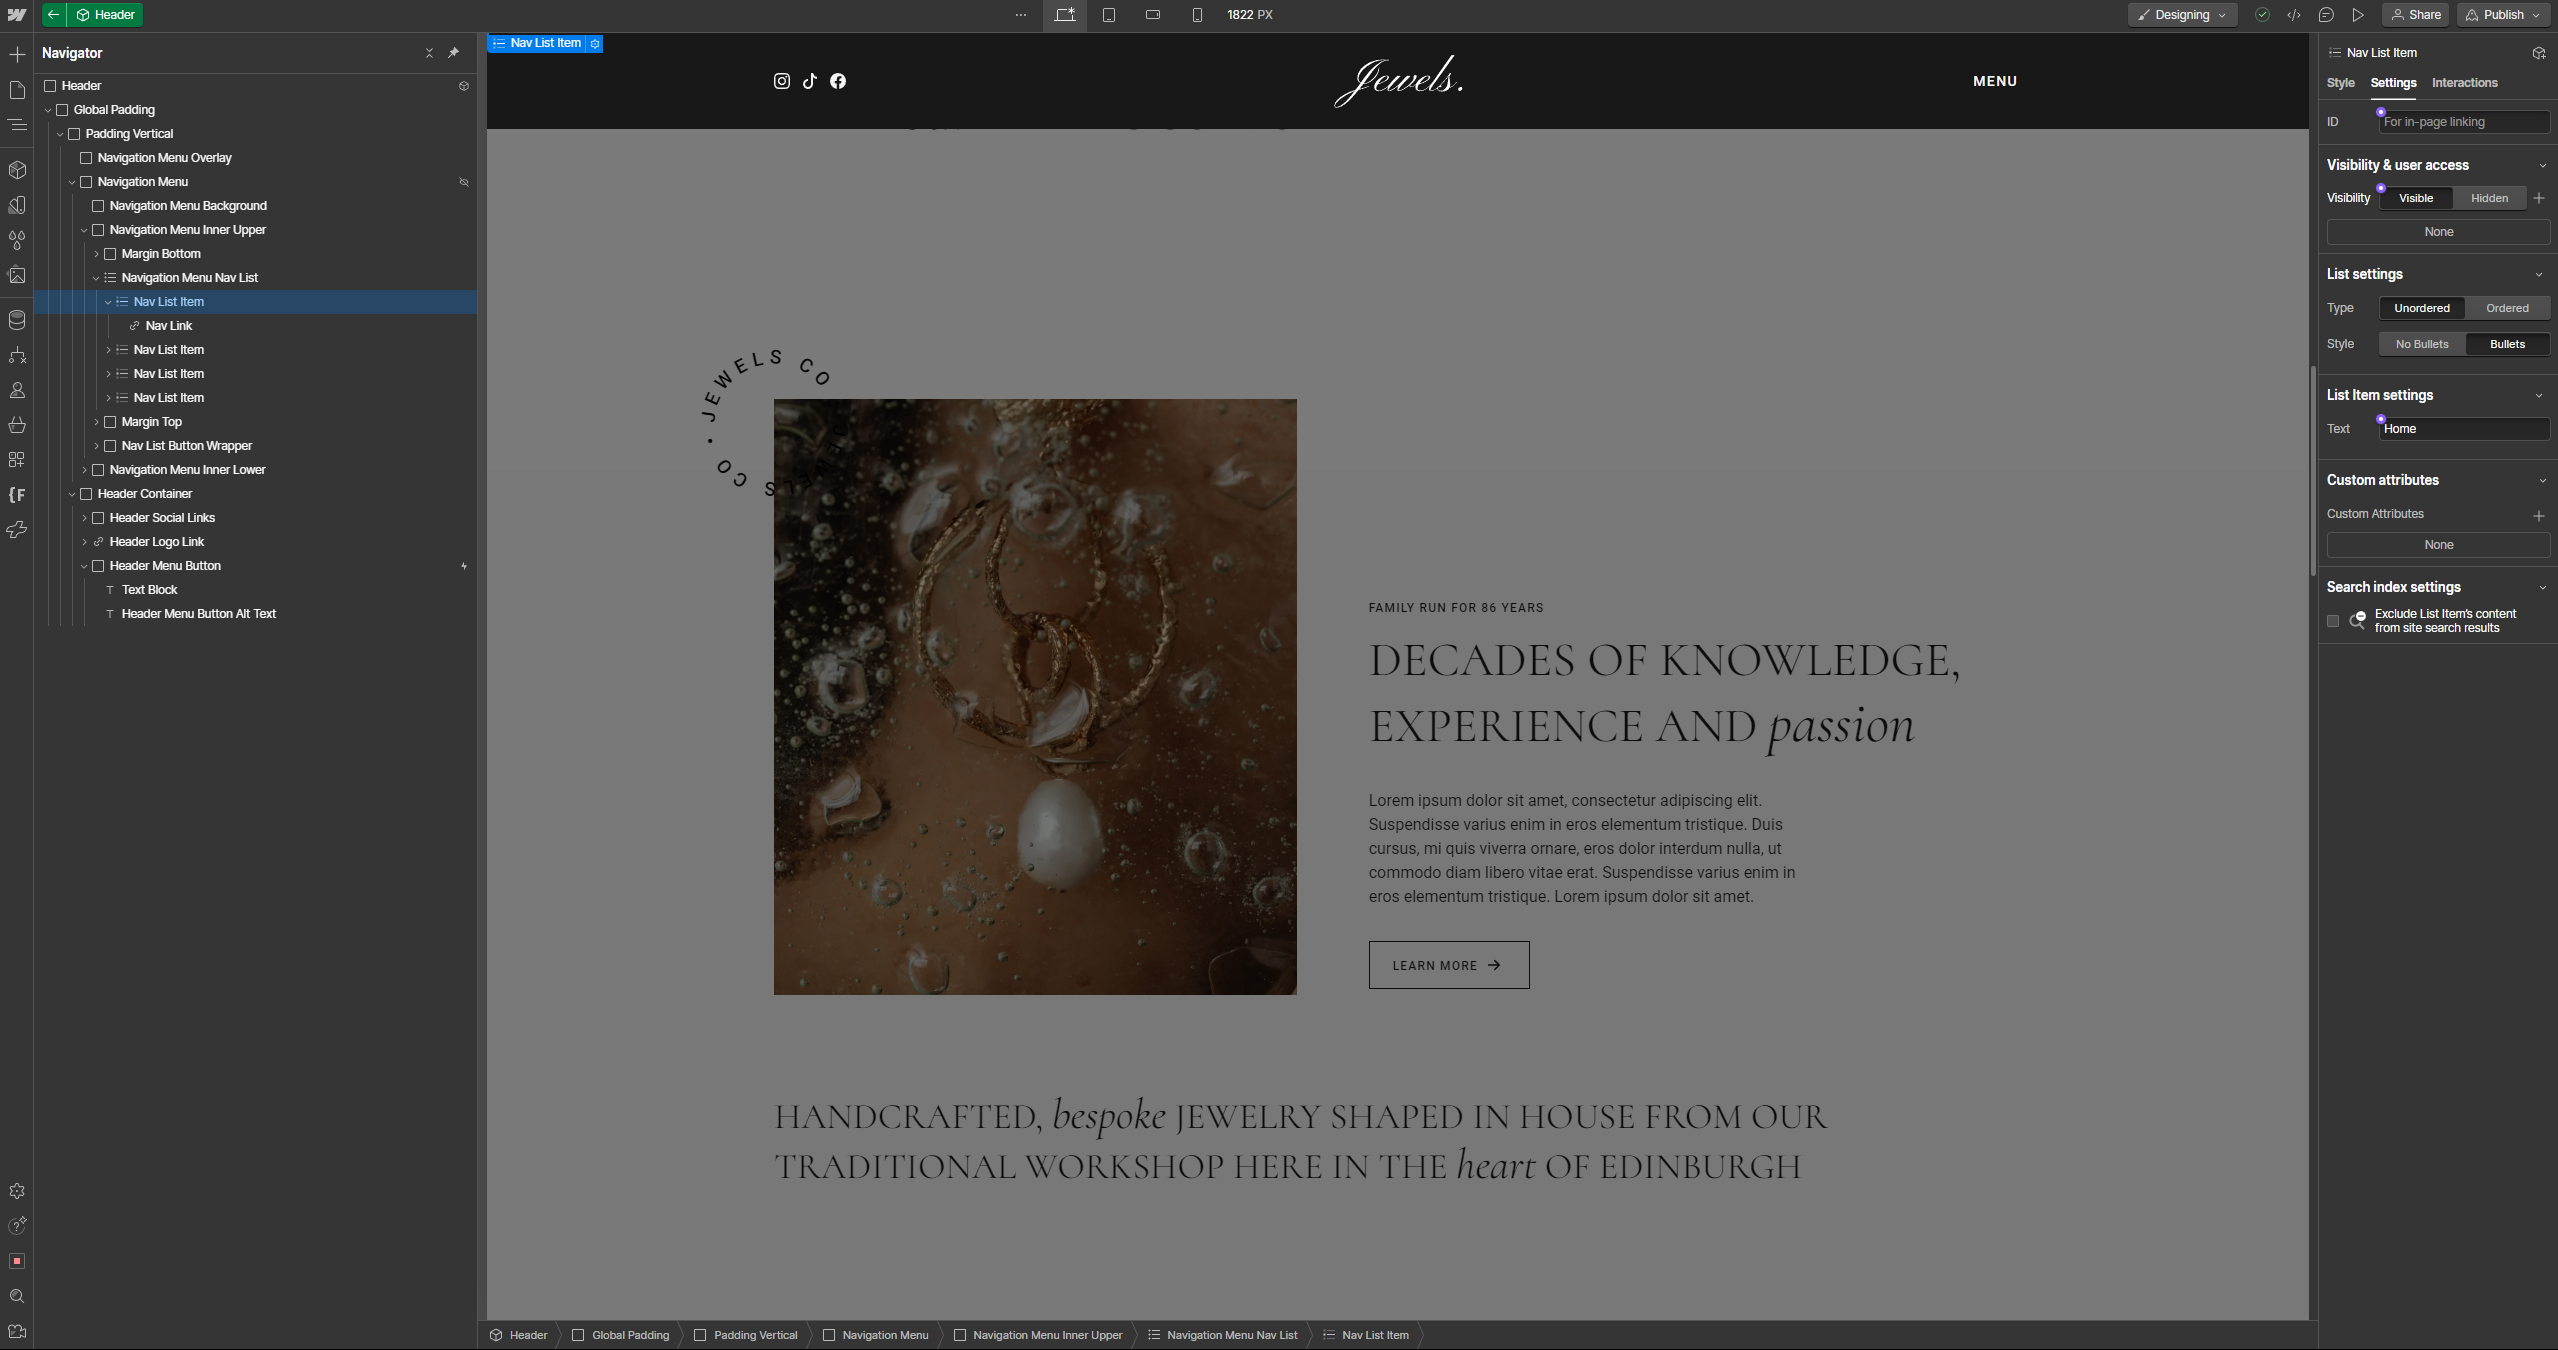
Task: Click the ID input field
Action: tap(2463, 122)
